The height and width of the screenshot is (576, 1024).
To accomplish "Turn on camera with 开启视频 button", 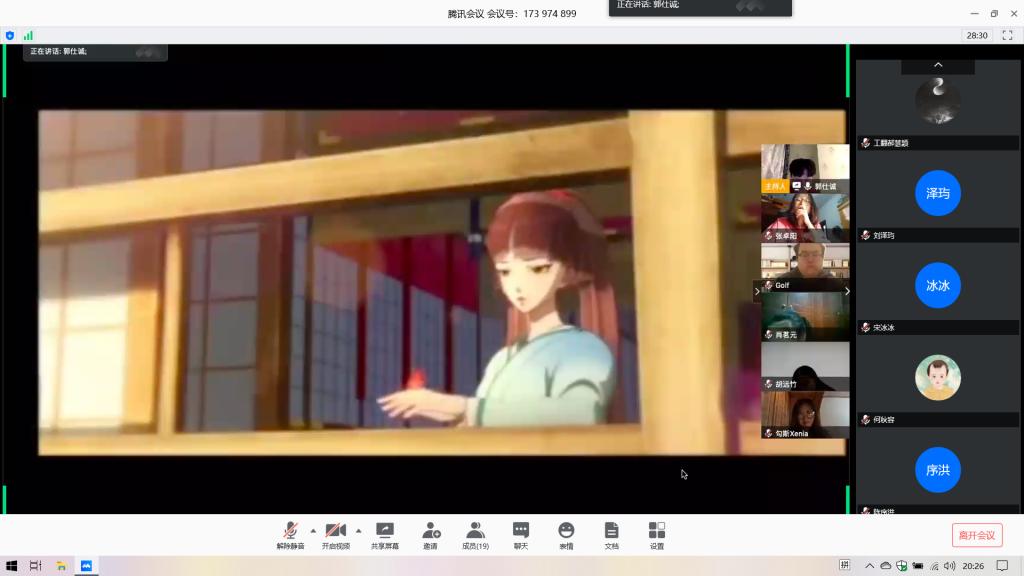I will click(336, 536).
